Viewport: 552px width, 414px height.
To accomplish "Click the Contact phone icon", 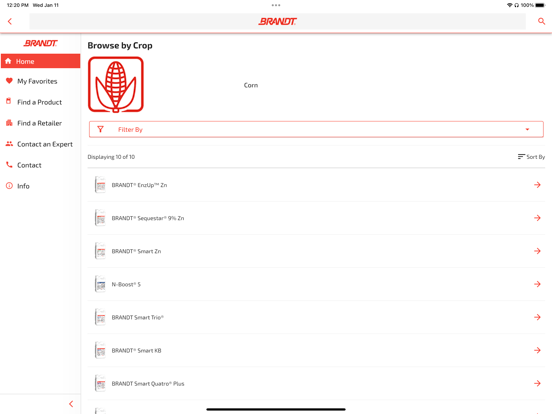I will point(9,164).
